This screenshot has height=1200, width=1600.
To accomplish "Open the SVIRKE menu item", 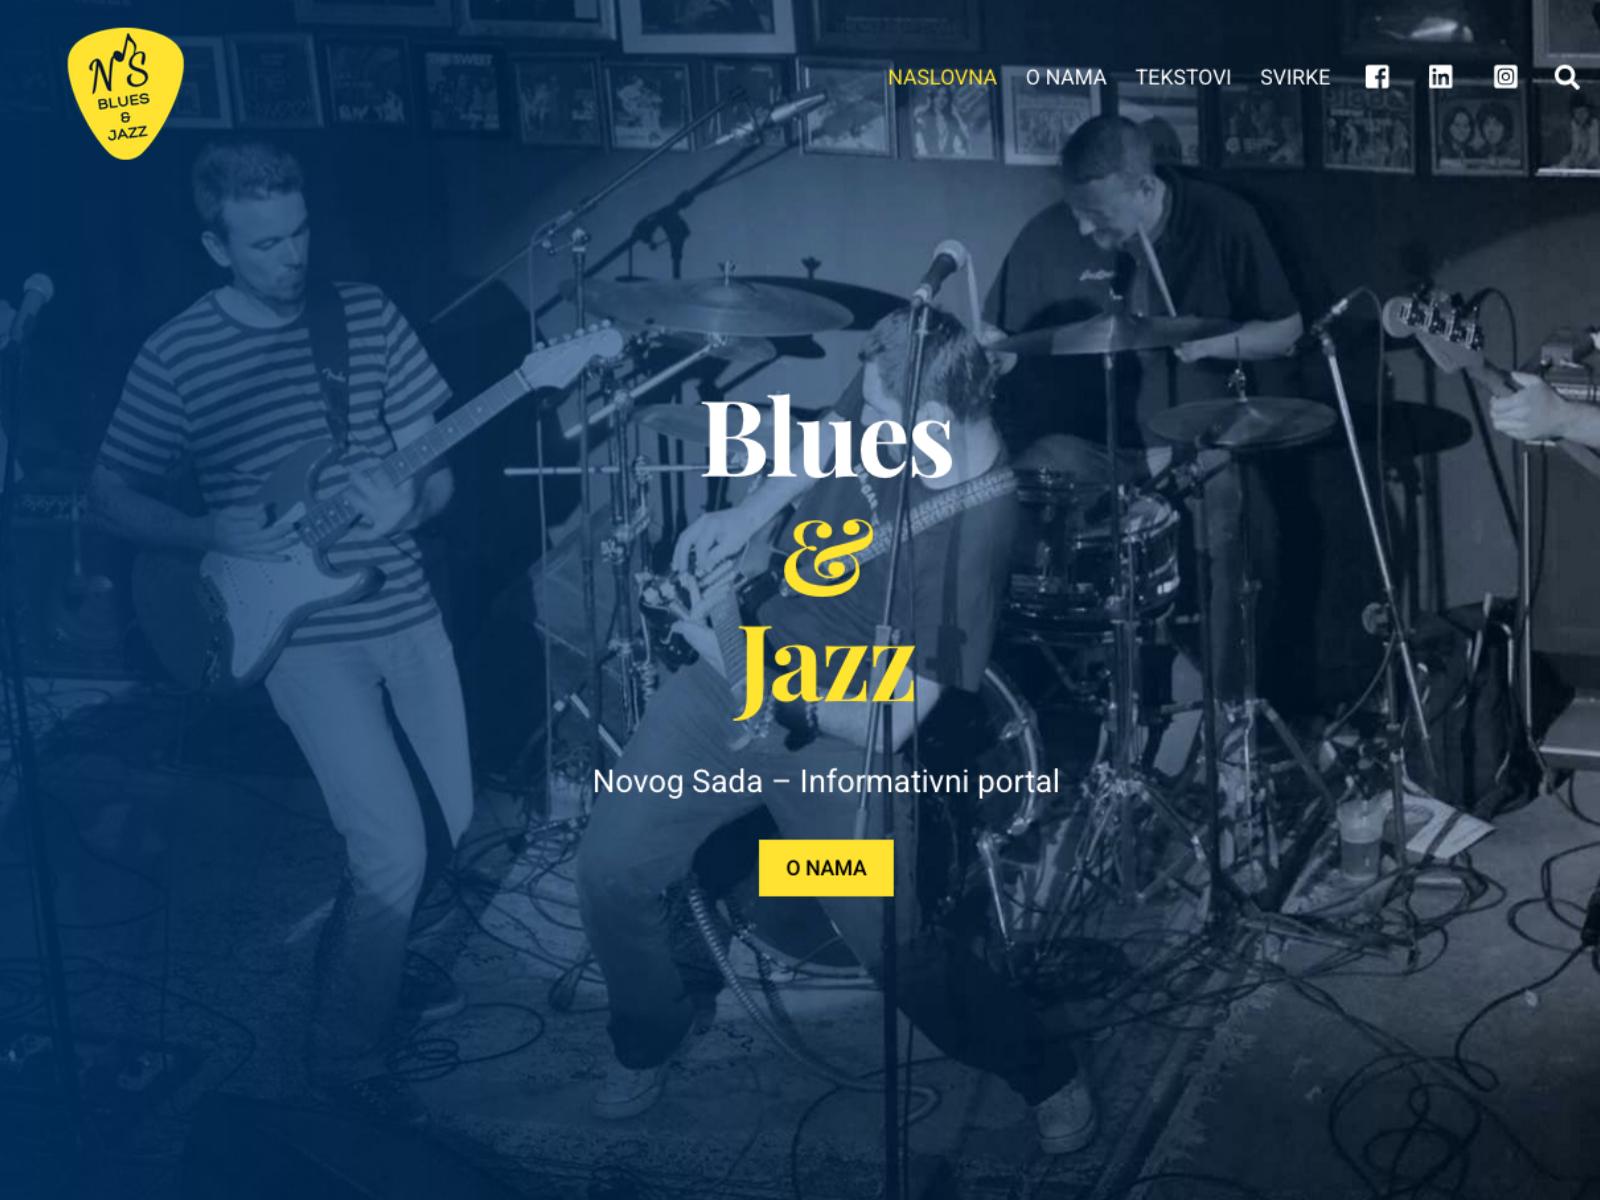I will pyautogui.click(x=1295, y=77).
